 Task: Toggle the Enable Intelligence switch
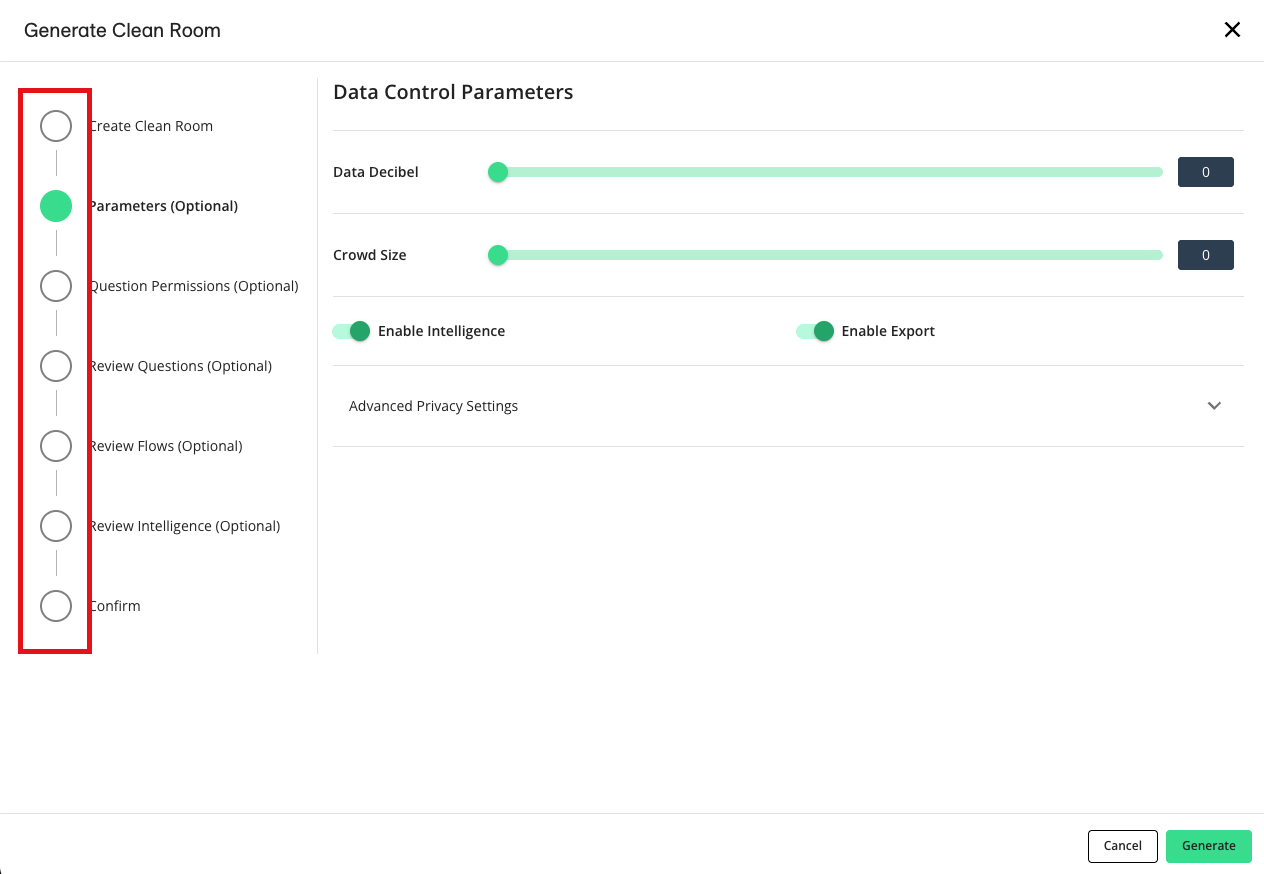coord(352,331)
